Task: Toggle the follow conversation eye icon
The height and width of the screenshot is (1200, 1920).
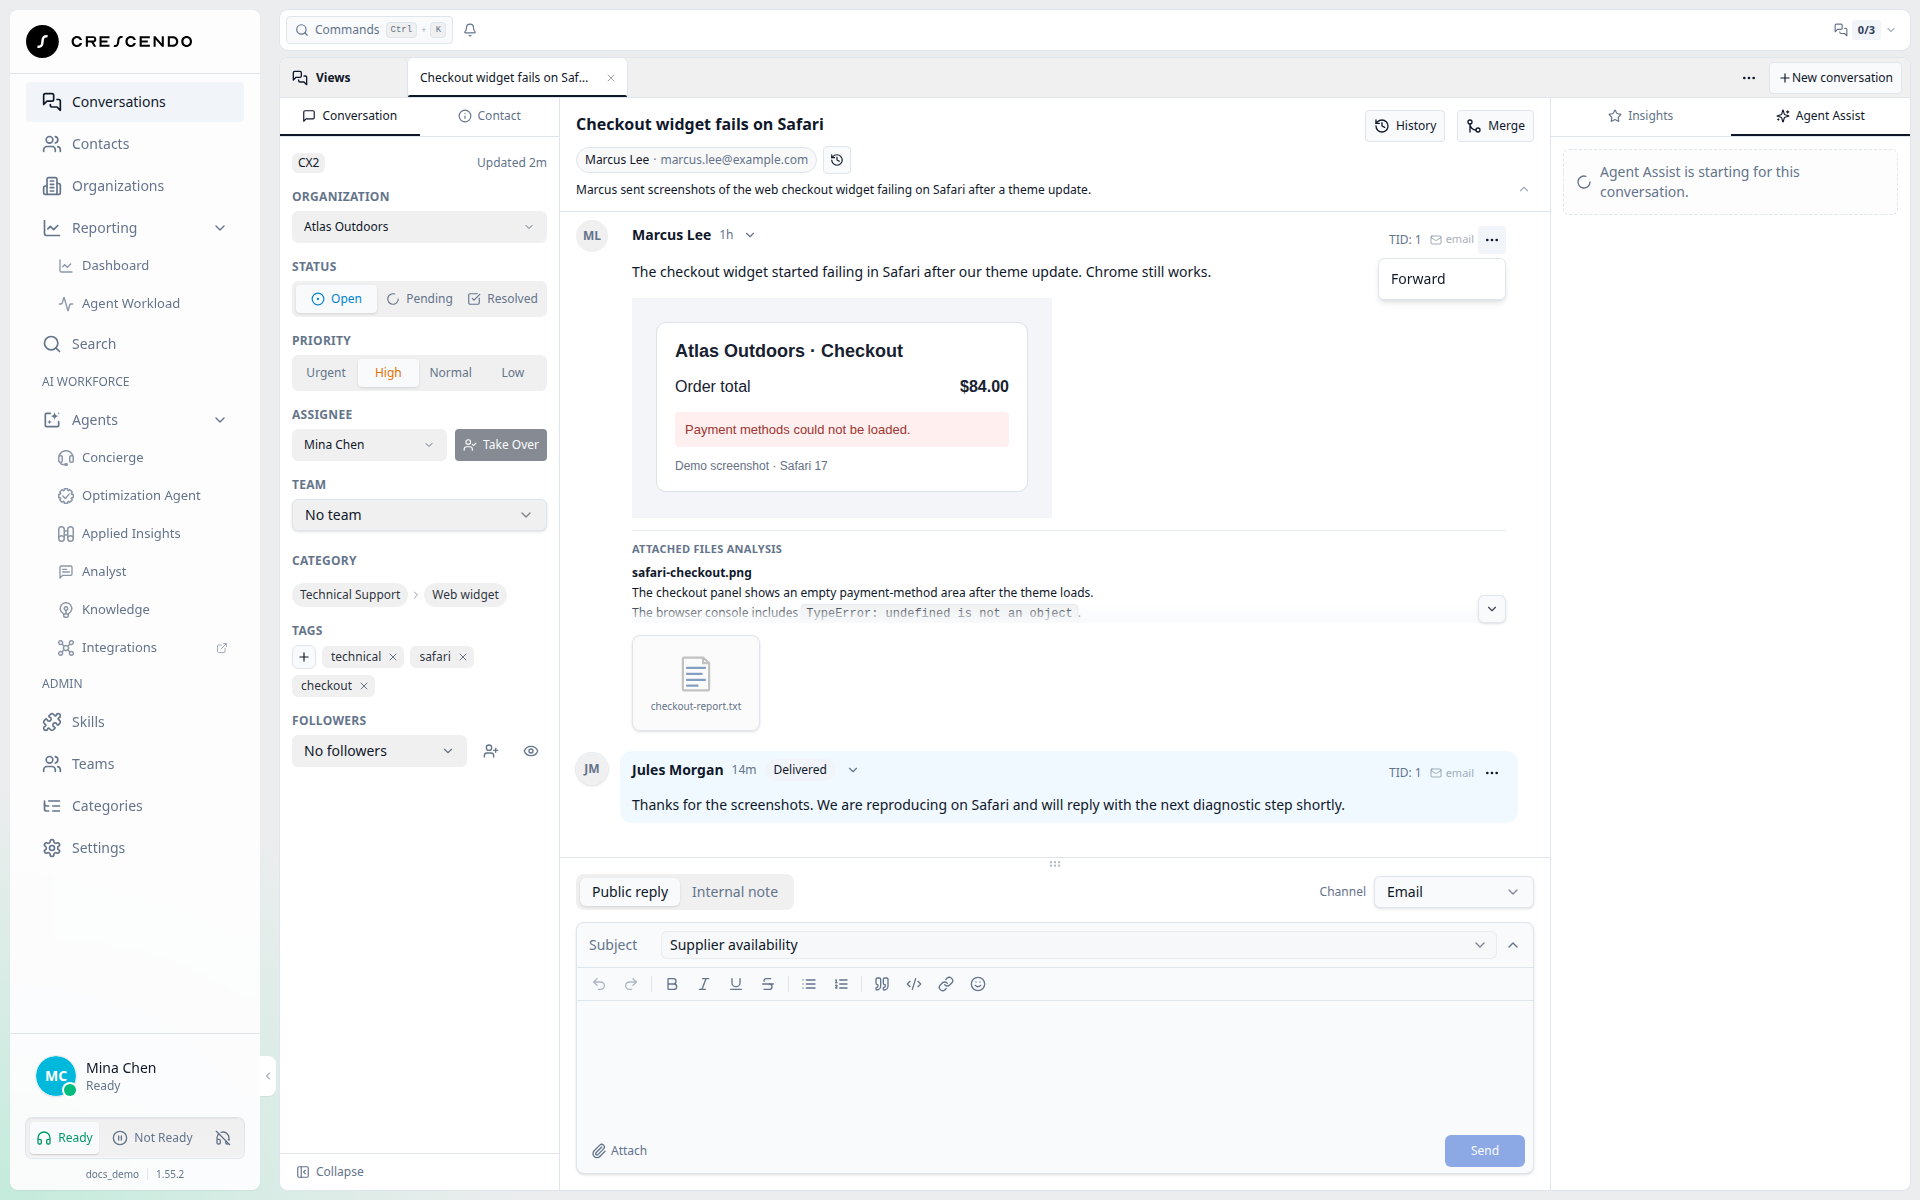Action: point(531,751)
